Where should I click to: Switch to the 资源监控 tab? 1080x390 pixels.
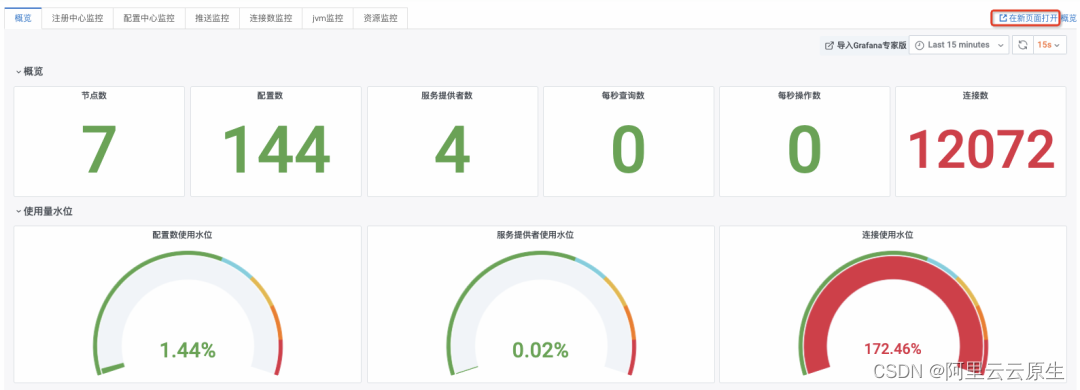(x=380, y=19)
